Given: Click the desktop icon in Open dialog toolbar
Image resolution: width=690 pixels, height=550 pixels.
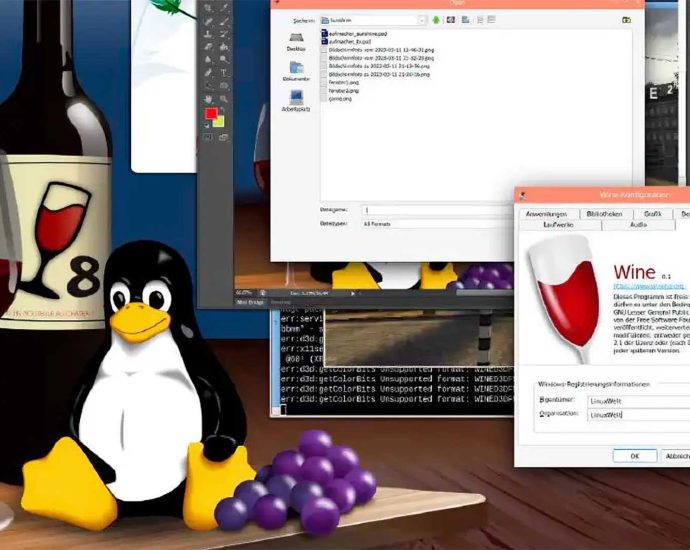Looking at the screenshot, I should (451, 20).
